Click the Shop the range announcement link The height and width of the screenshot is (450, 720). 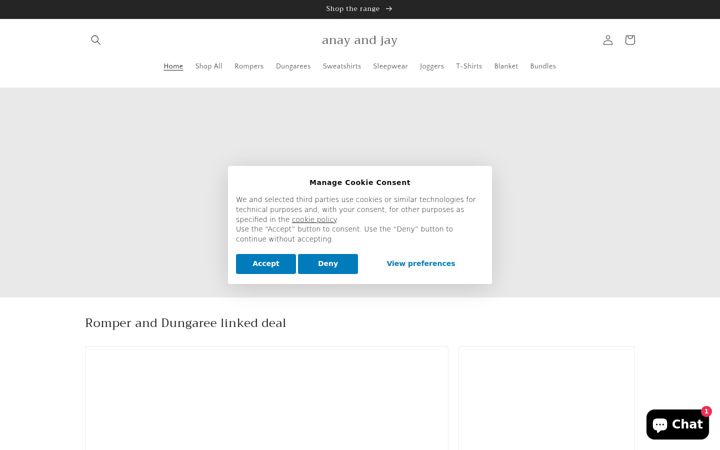click(x=359, y=9)
